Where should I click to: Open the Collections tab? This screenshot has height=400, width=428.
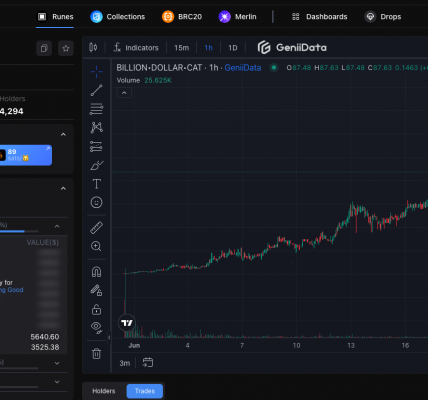click(118, 17)
